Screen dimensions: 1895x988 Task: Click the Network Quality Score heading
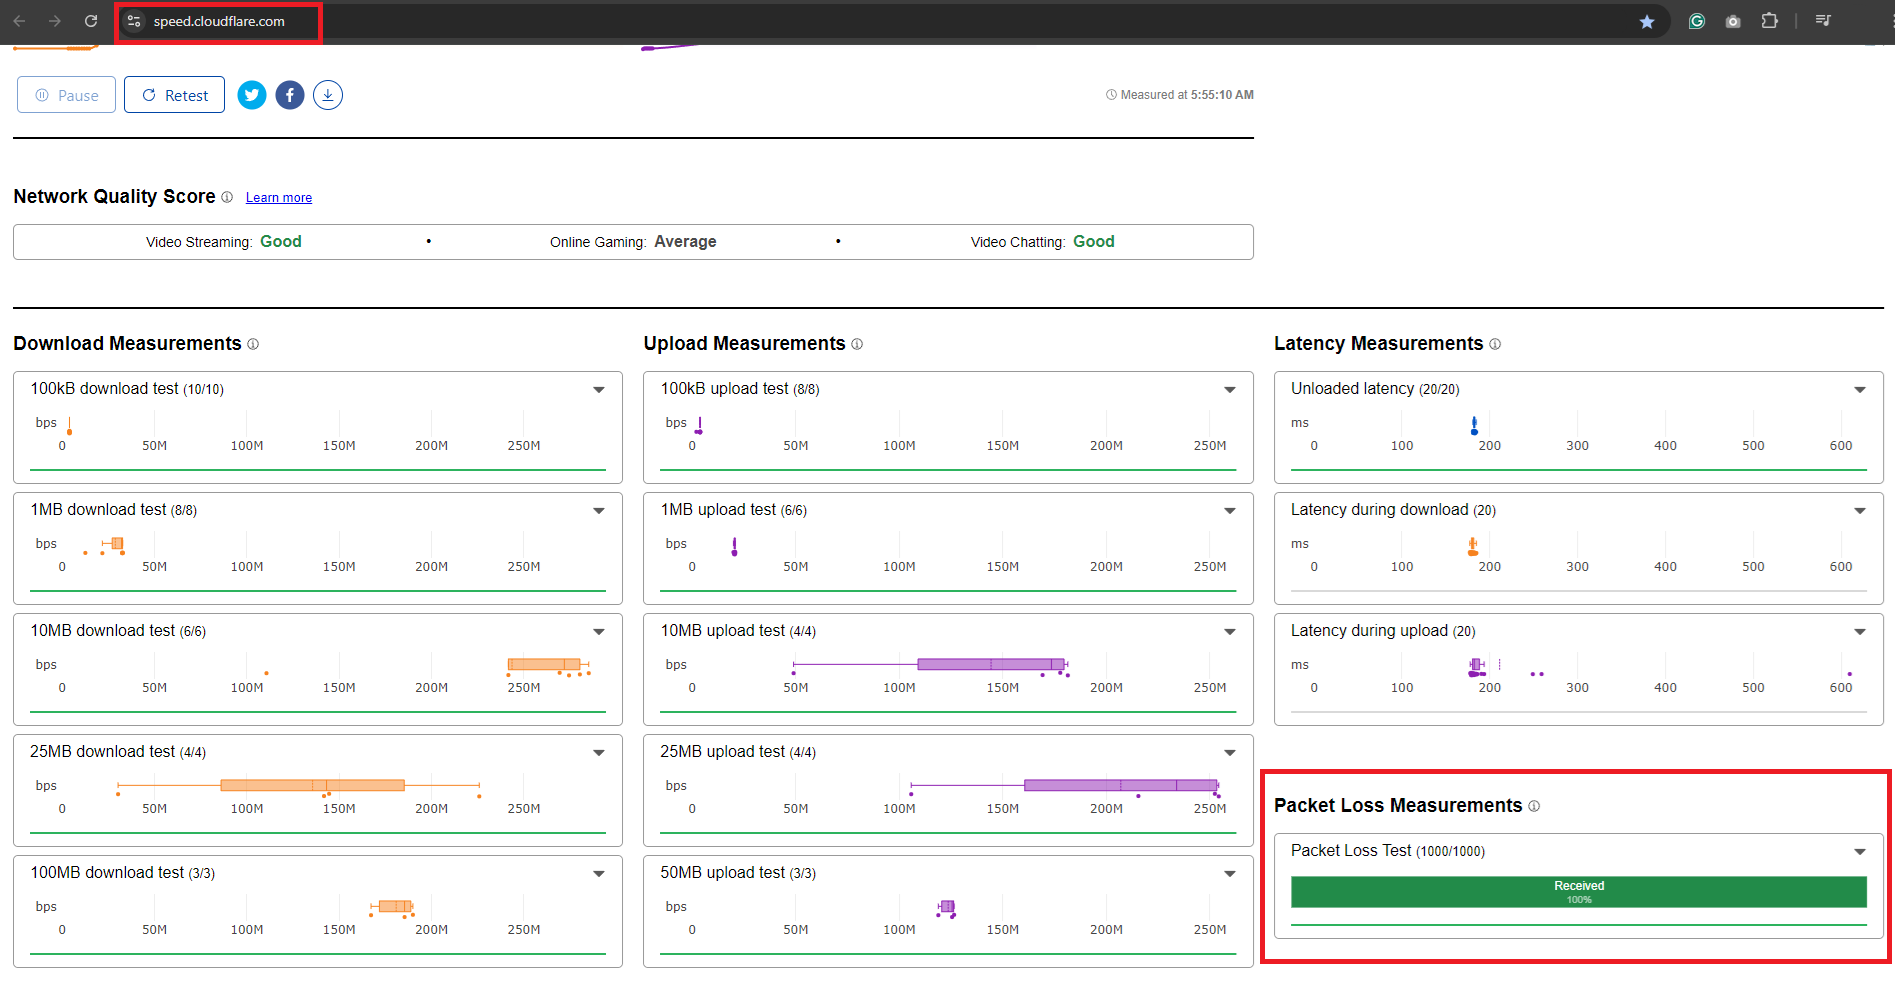pos(114,197)
